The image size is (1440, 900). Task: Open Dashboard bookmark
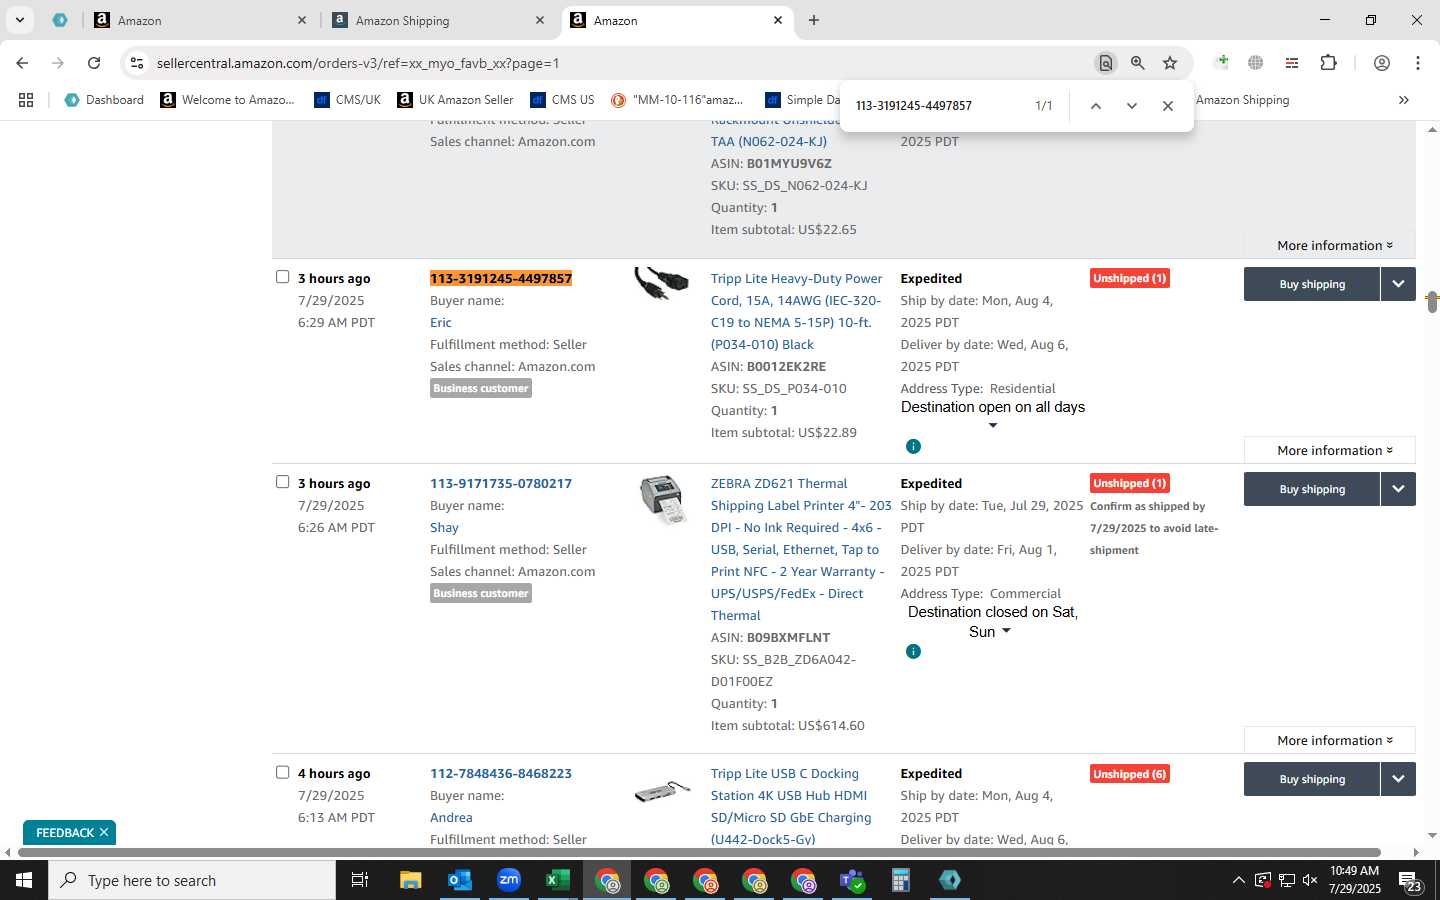(x=104, y=100)
